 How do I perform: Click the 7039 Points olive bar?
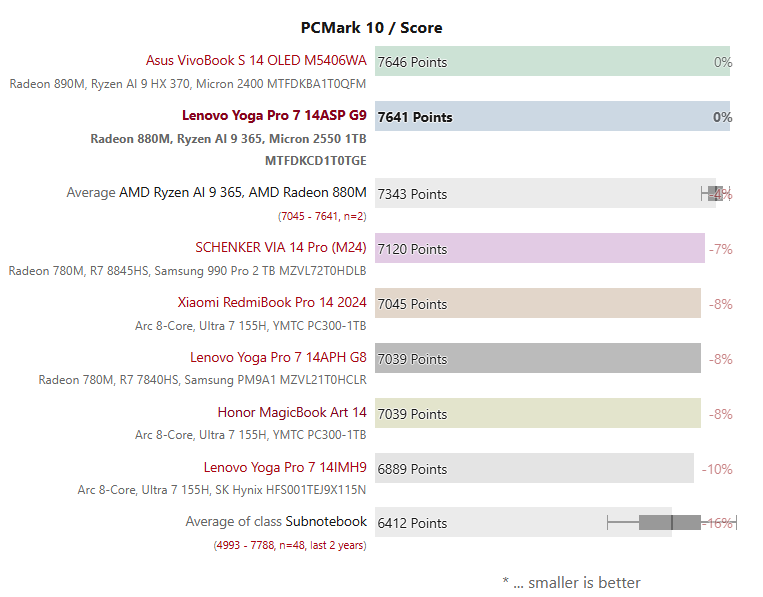pos(538,413)
